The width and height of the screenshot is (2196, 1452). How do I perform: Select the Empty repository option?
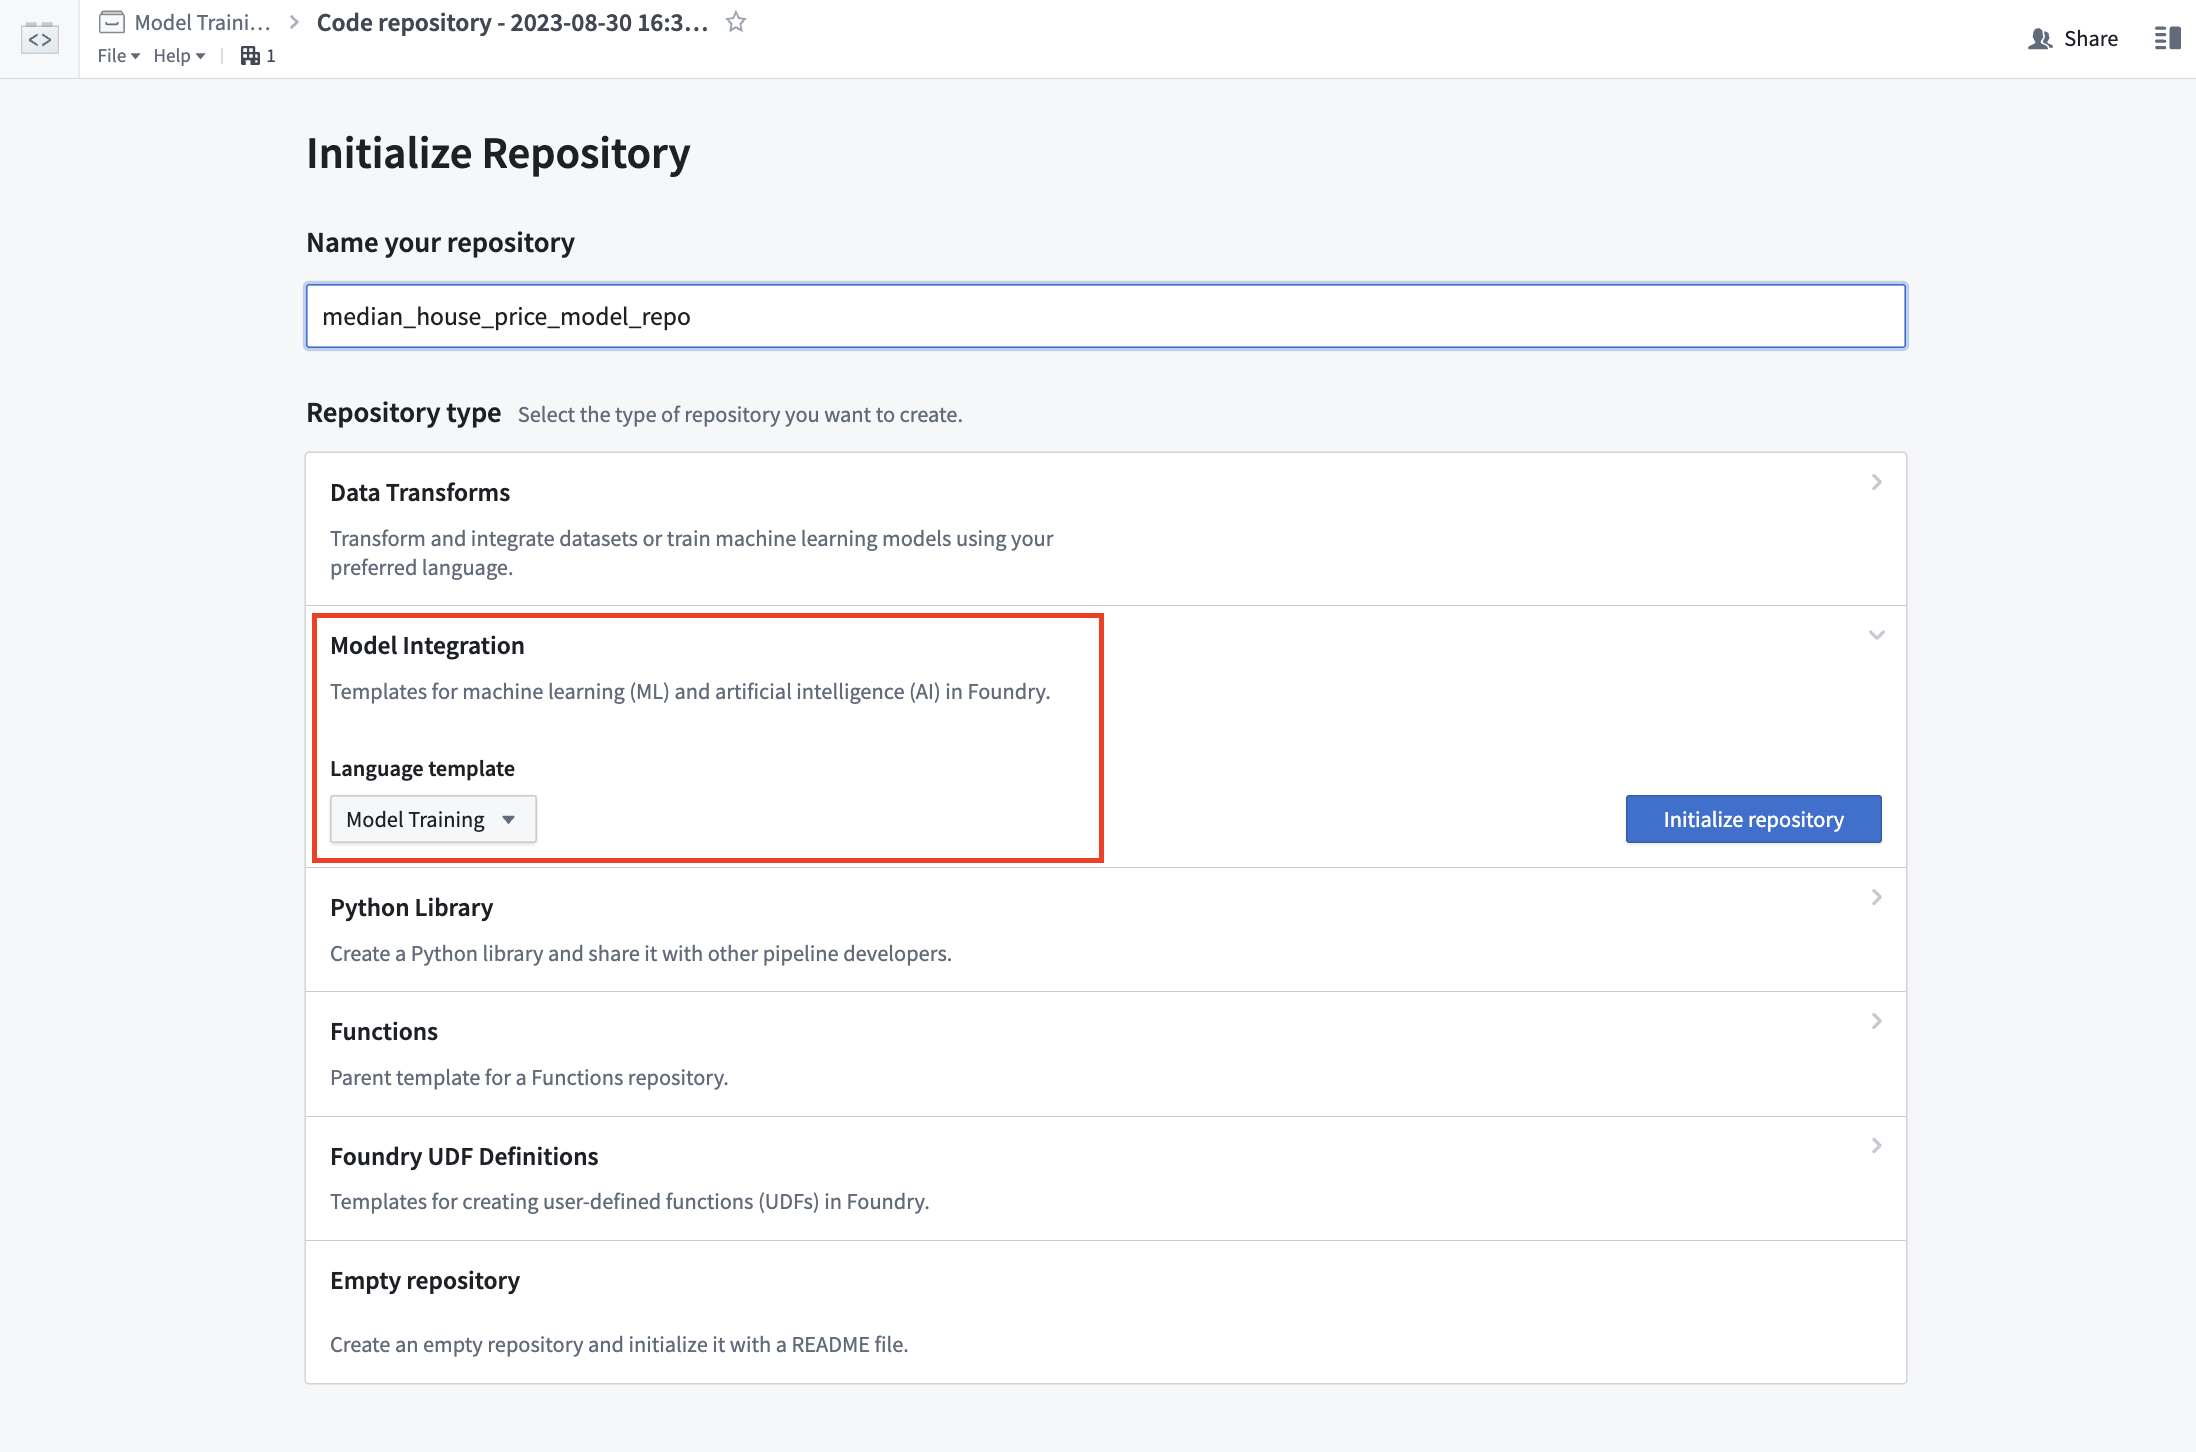1106,1312
